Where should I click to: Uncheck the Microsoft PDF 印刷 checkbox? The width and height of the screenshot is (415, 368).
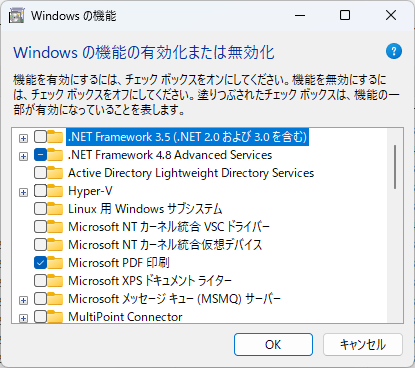pos(40,263)
